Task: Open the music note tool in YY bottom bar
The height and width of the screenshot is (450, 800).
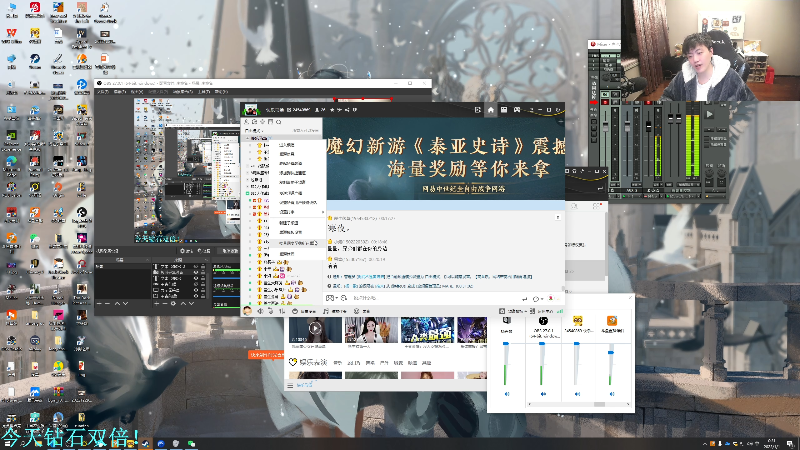Action: [x=325, y=311]
